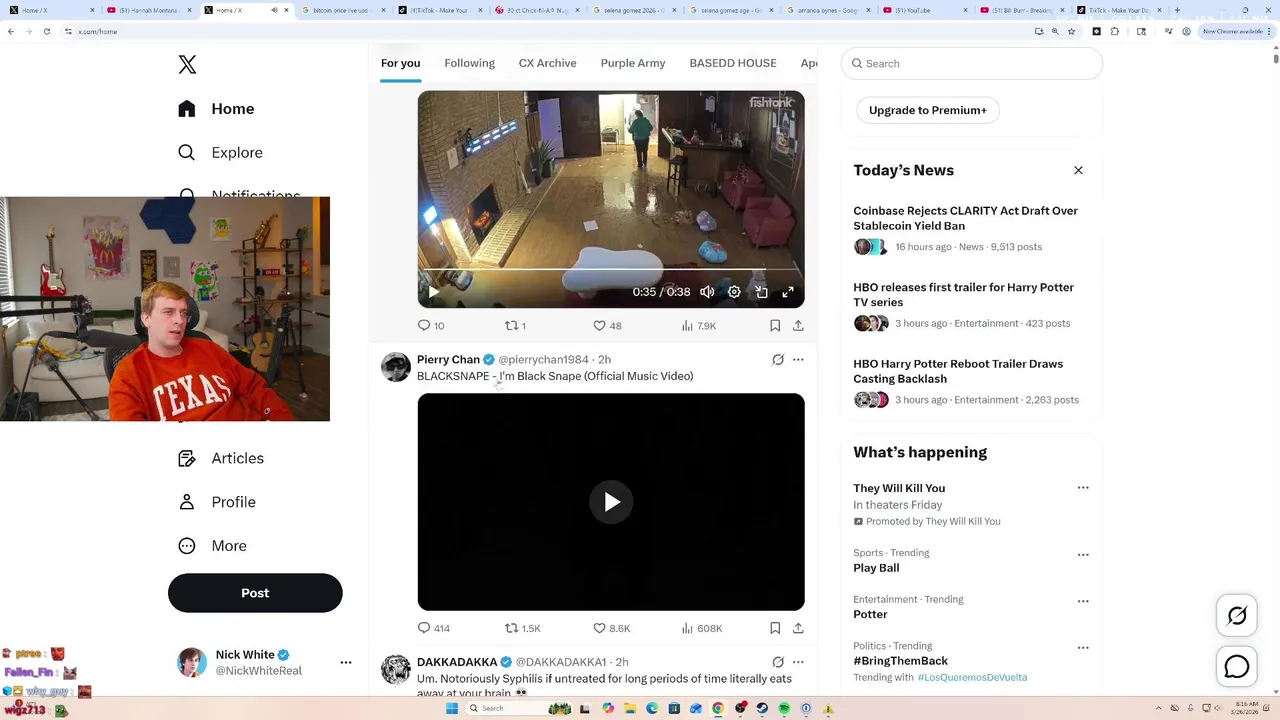The image size is (1280, 720).
Task: Open the Play Ball trending topic
Action: pyautogui.click(x=876, y=568)
